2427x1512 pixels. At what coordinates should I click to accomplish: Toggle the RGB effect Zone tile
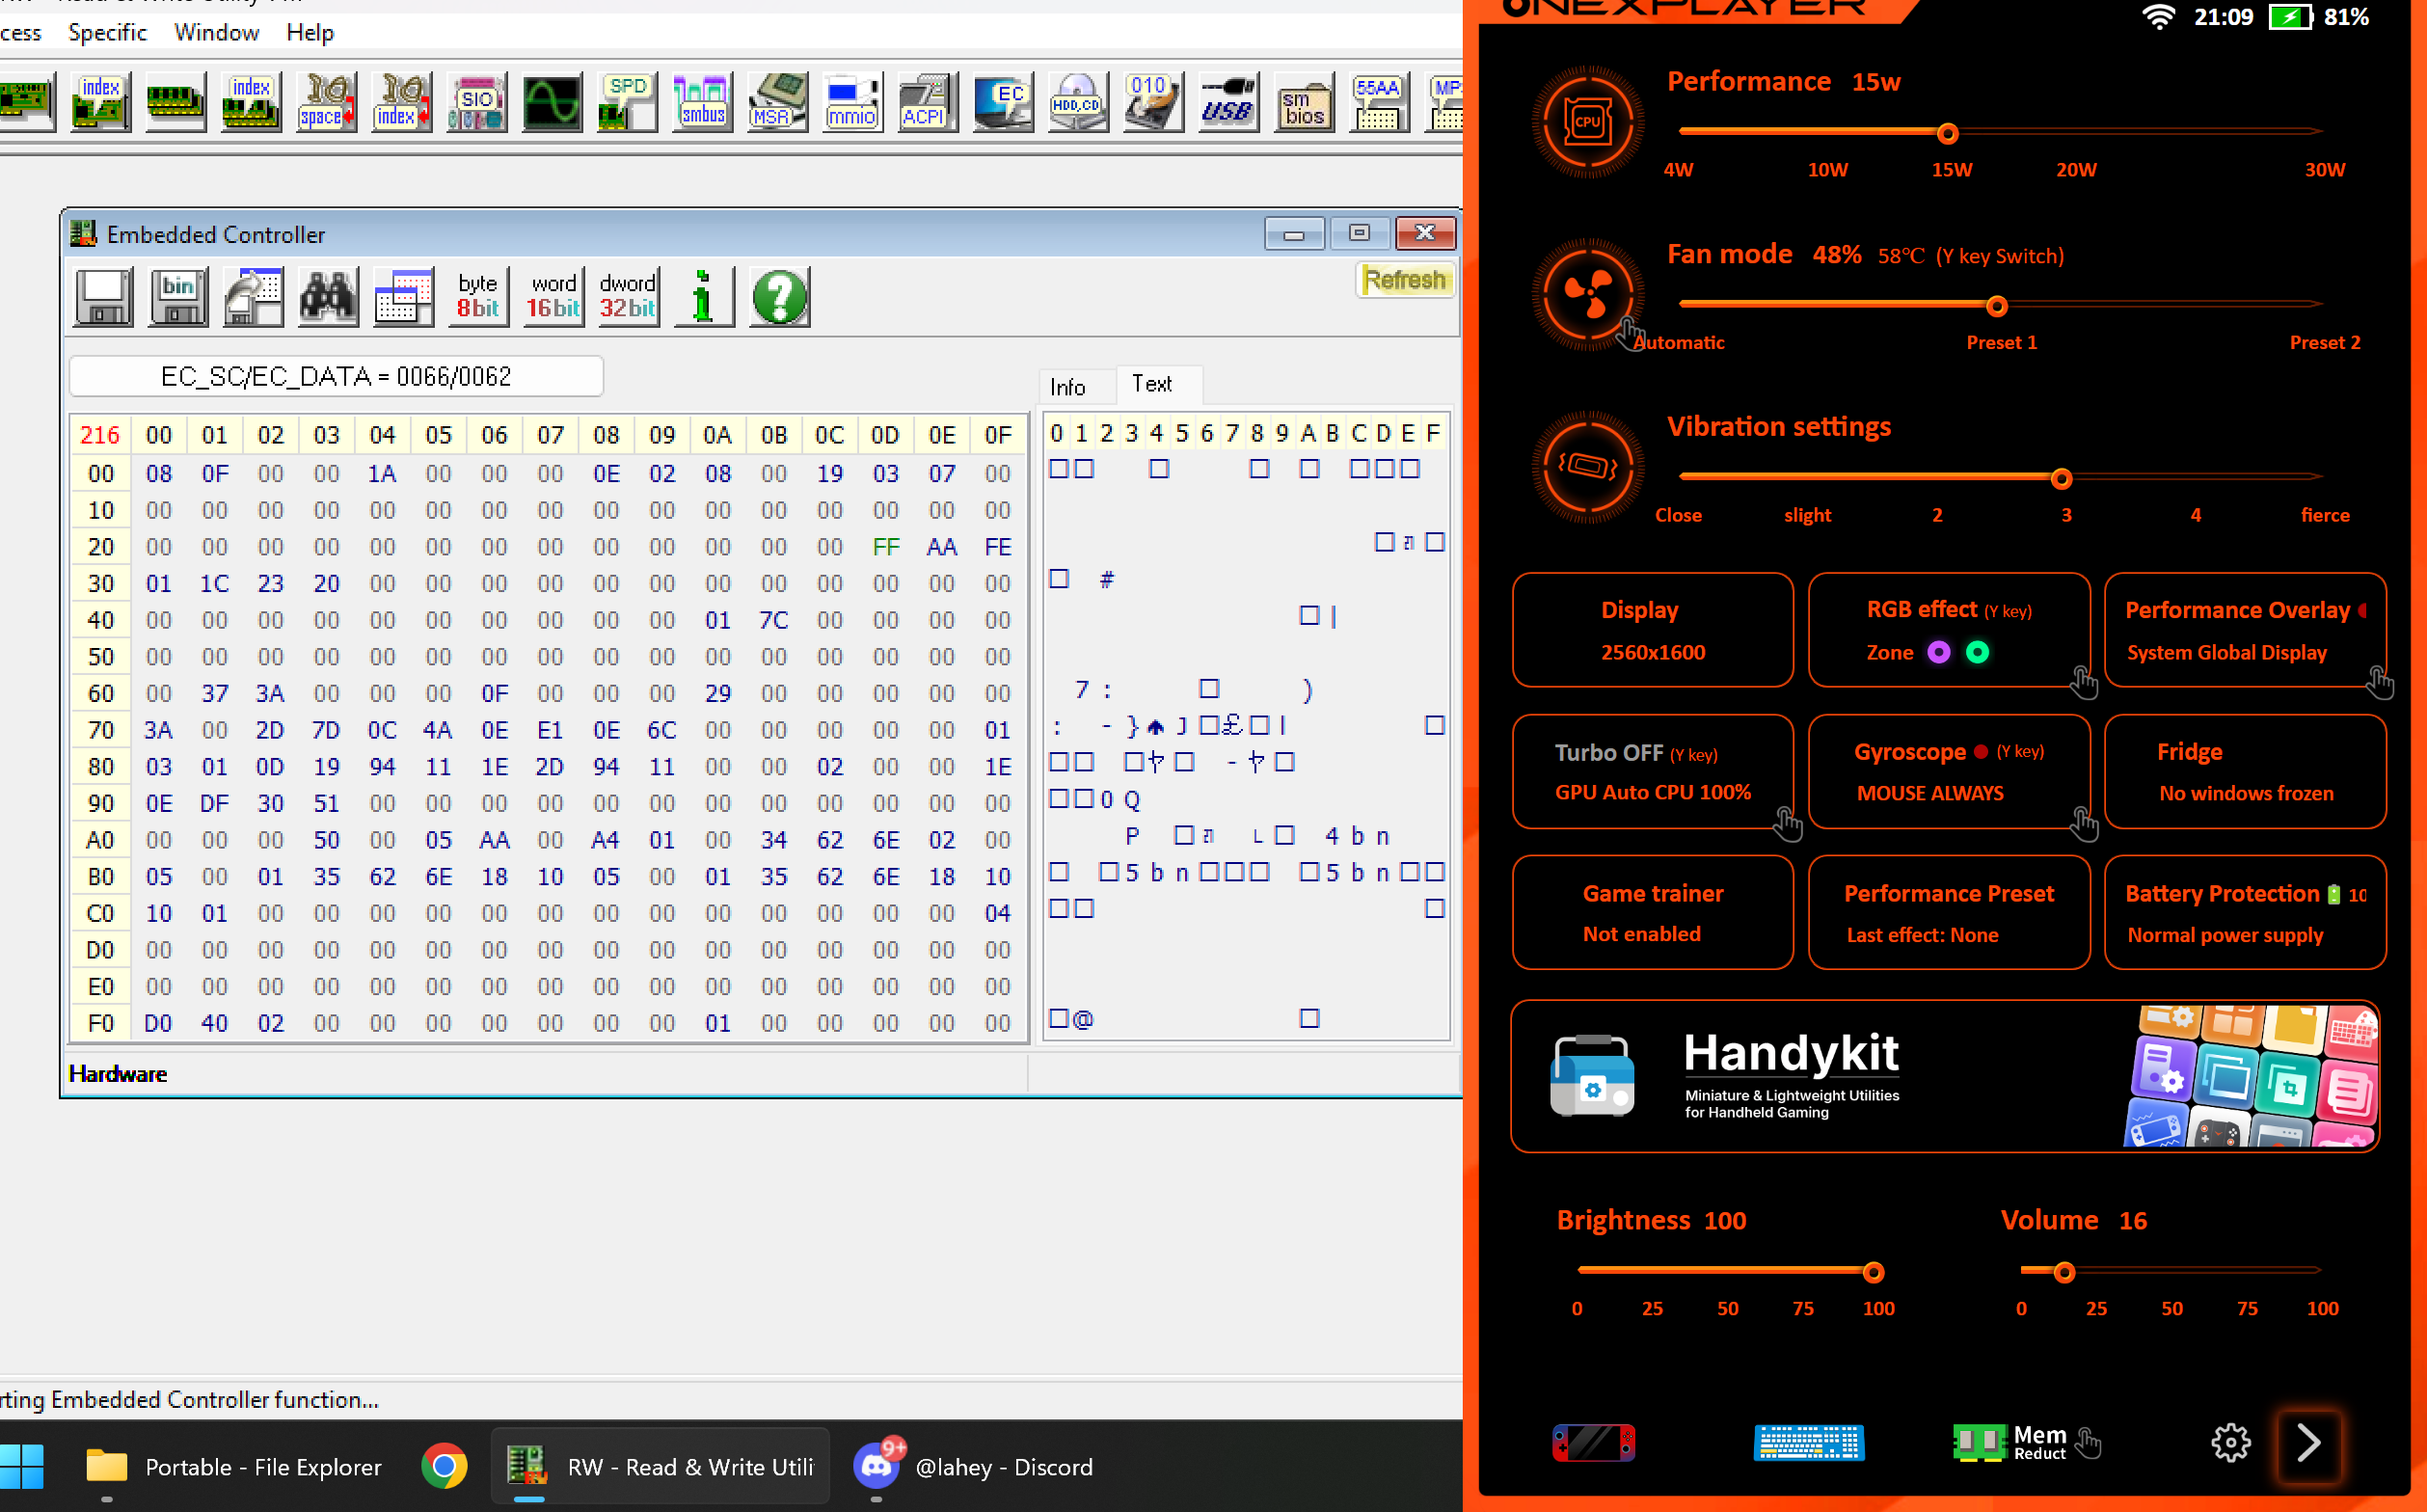(1949, 630)
